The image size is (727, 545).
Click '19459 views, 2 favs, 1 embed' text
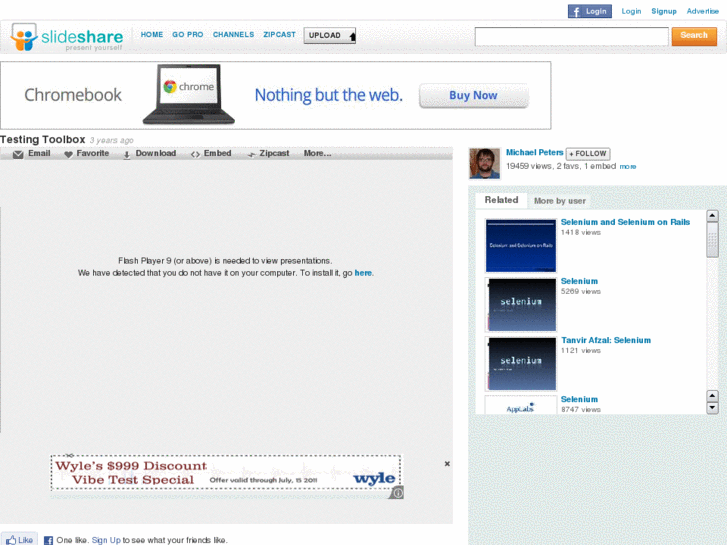[x=561, y=166]
